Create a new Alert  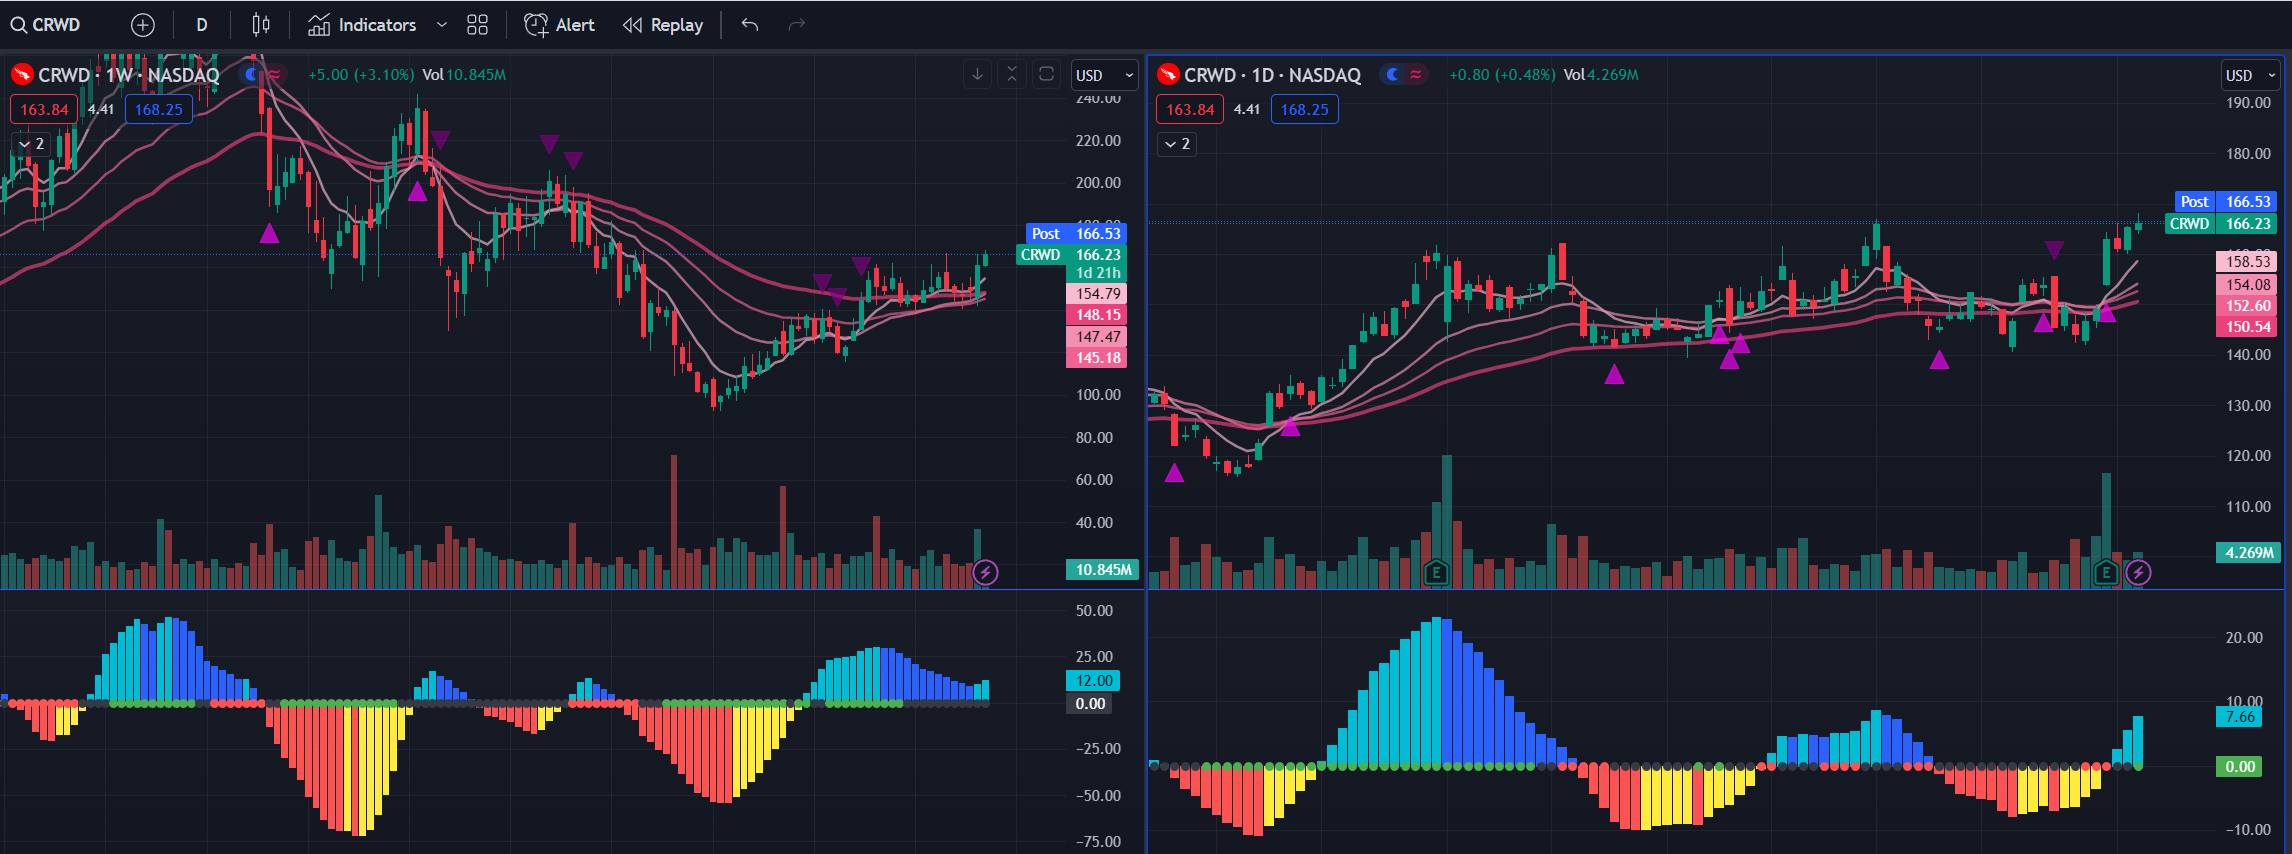[x=559, y=25]
